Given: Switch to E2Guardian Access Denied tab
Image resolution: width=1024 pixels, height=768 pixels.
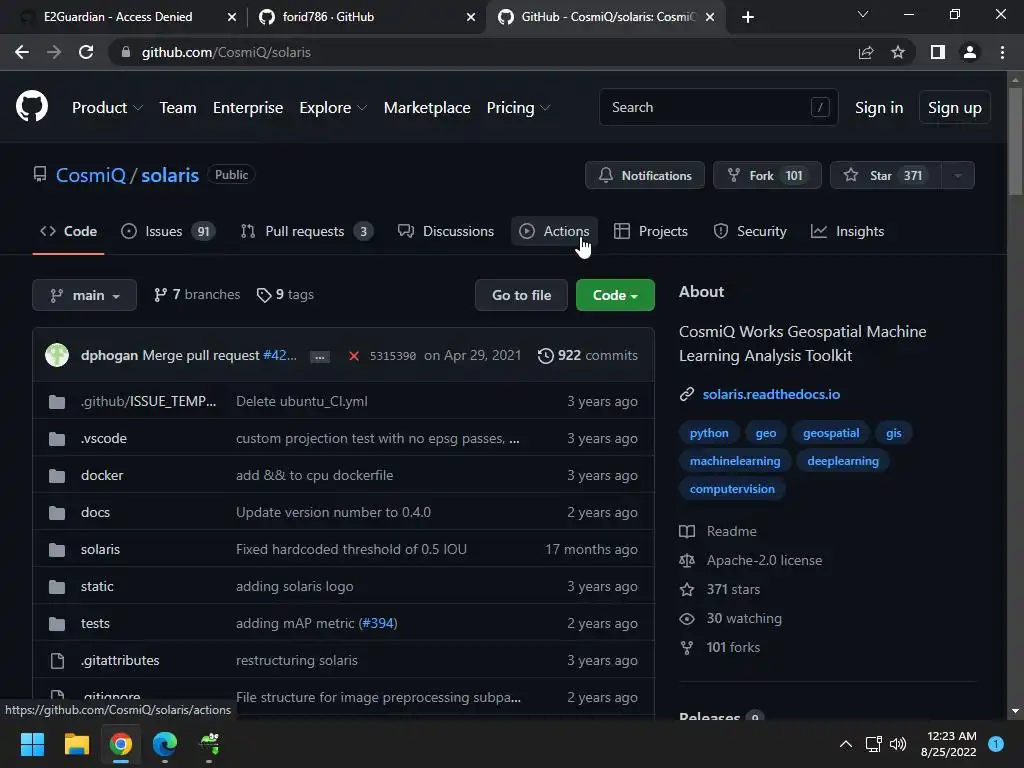Looking at the screenshot, I should point(128,17).
